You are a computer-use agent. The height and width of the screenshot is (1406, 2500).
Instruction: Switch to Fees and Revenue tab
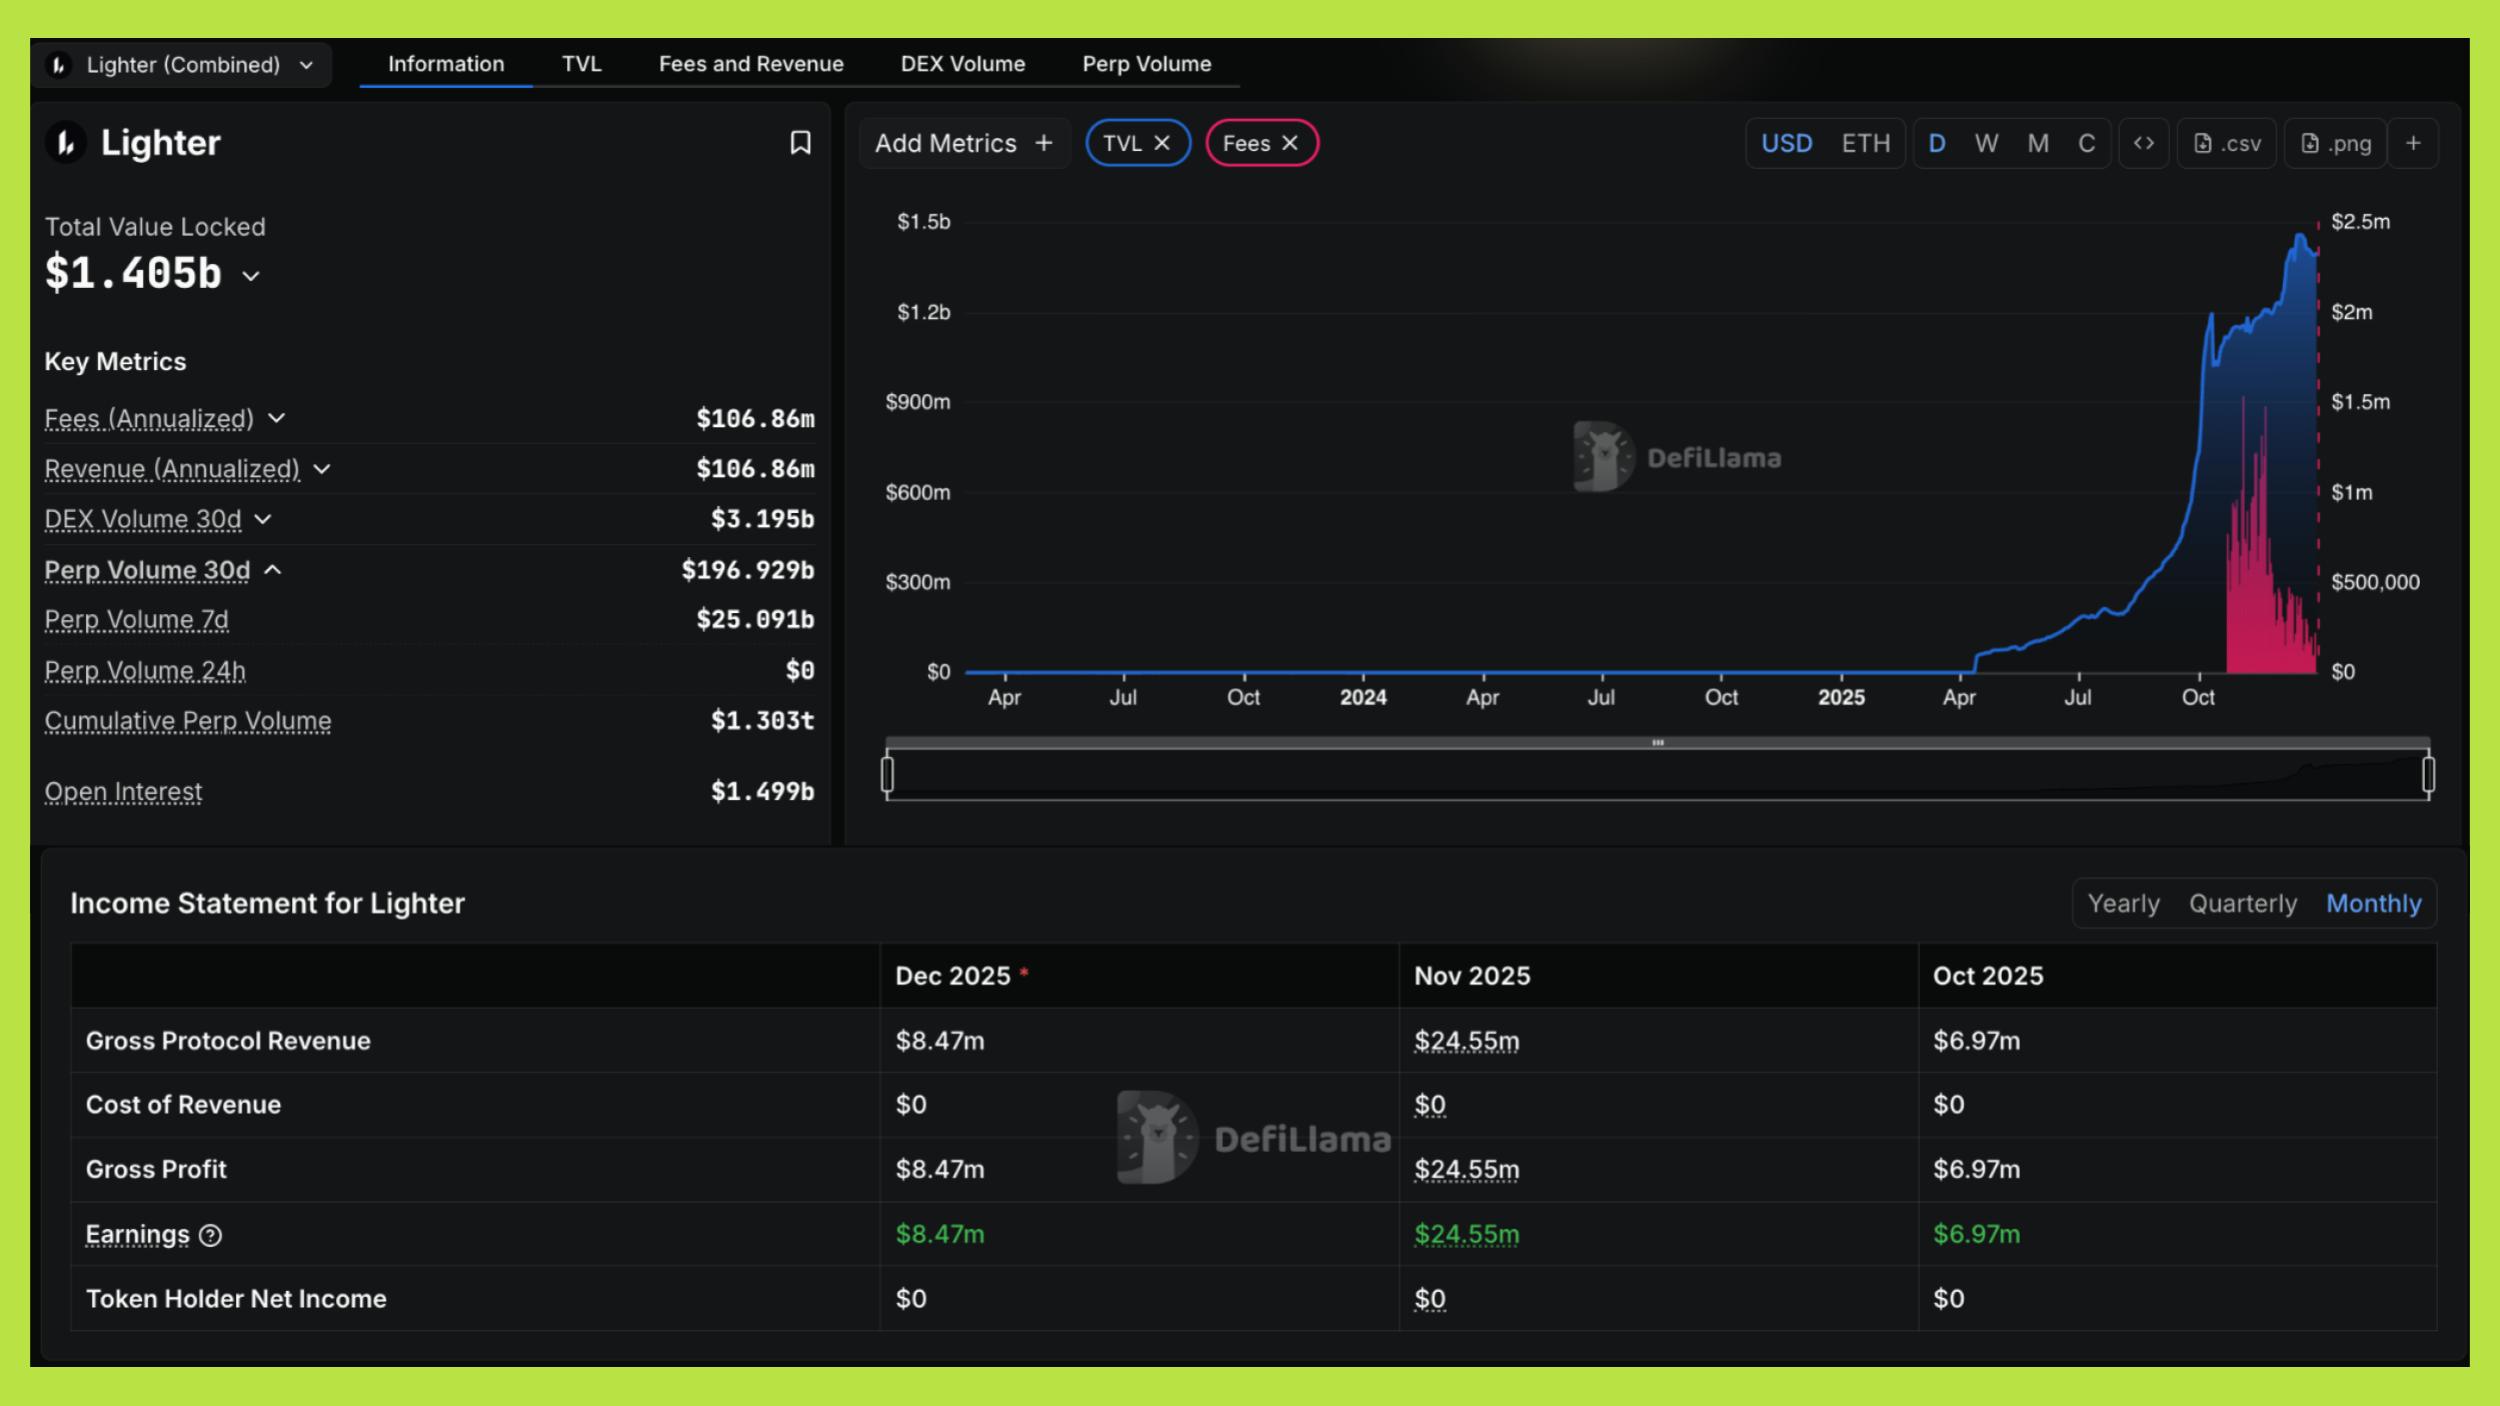(750, 64)
